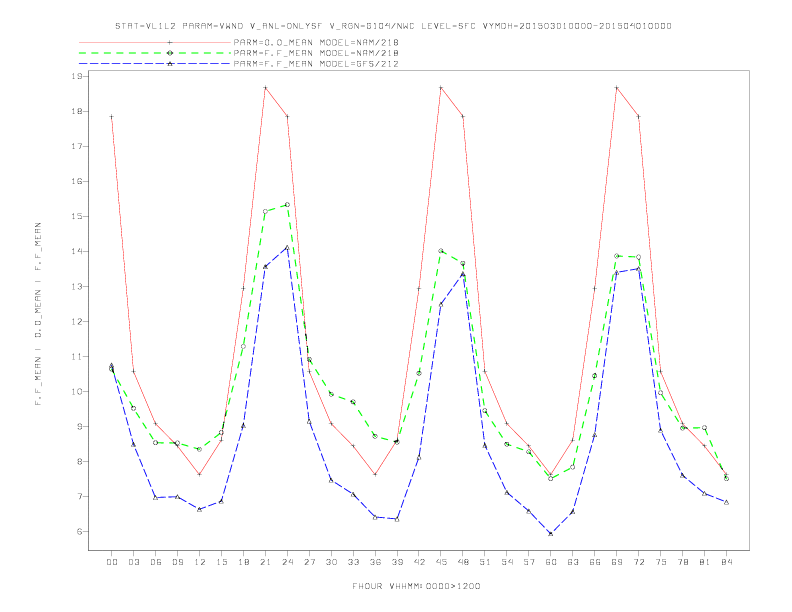
Task: Click x-axis forecast hour label 63
Action: click(x=573, y=562)
